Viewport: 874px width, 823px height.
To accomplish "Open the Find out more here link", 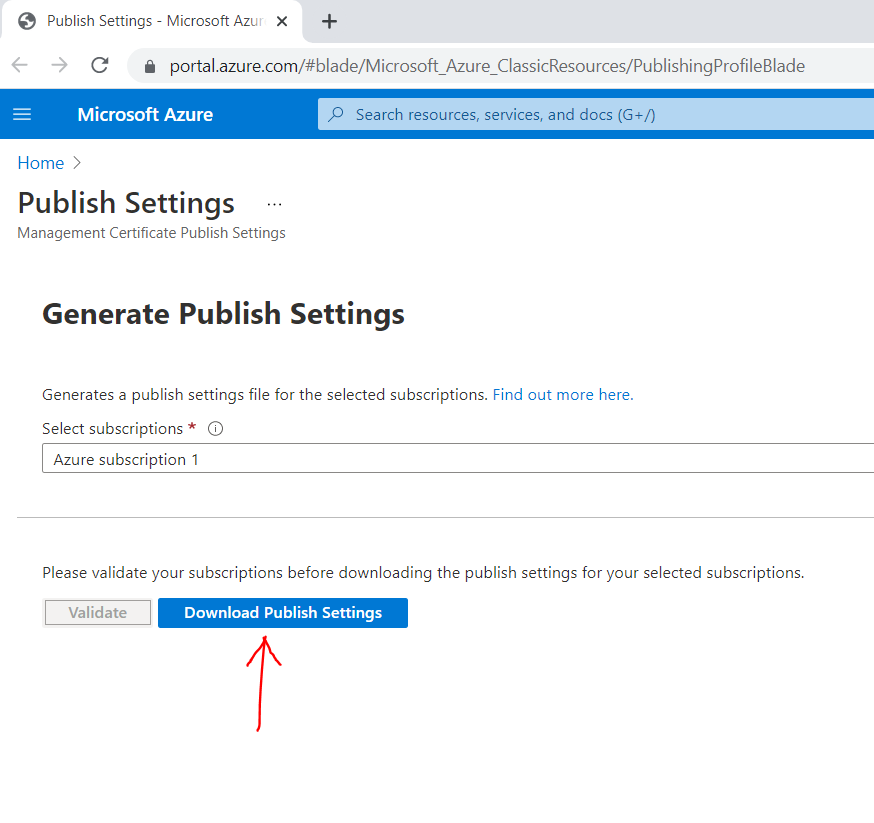I will point(563,395).
